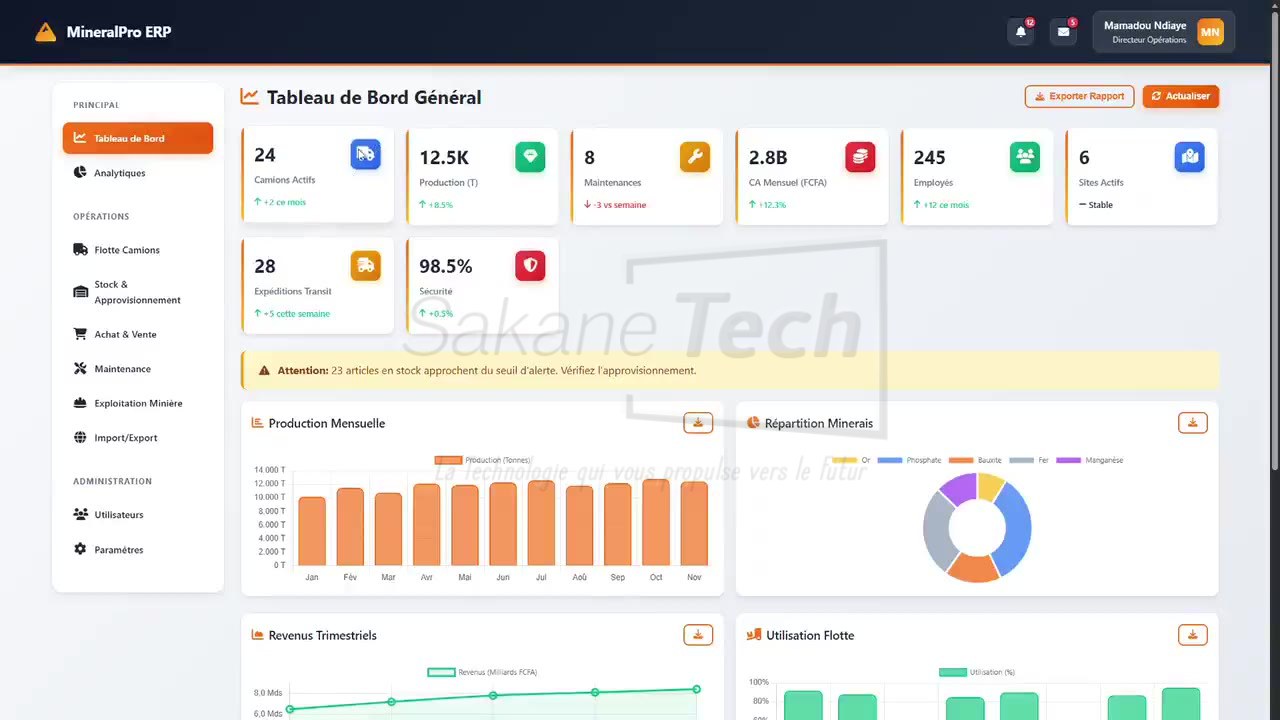The height and width of the screenshot is (720, 1280).
Task: Go to Flotte Camions
Action: (138, 250)
